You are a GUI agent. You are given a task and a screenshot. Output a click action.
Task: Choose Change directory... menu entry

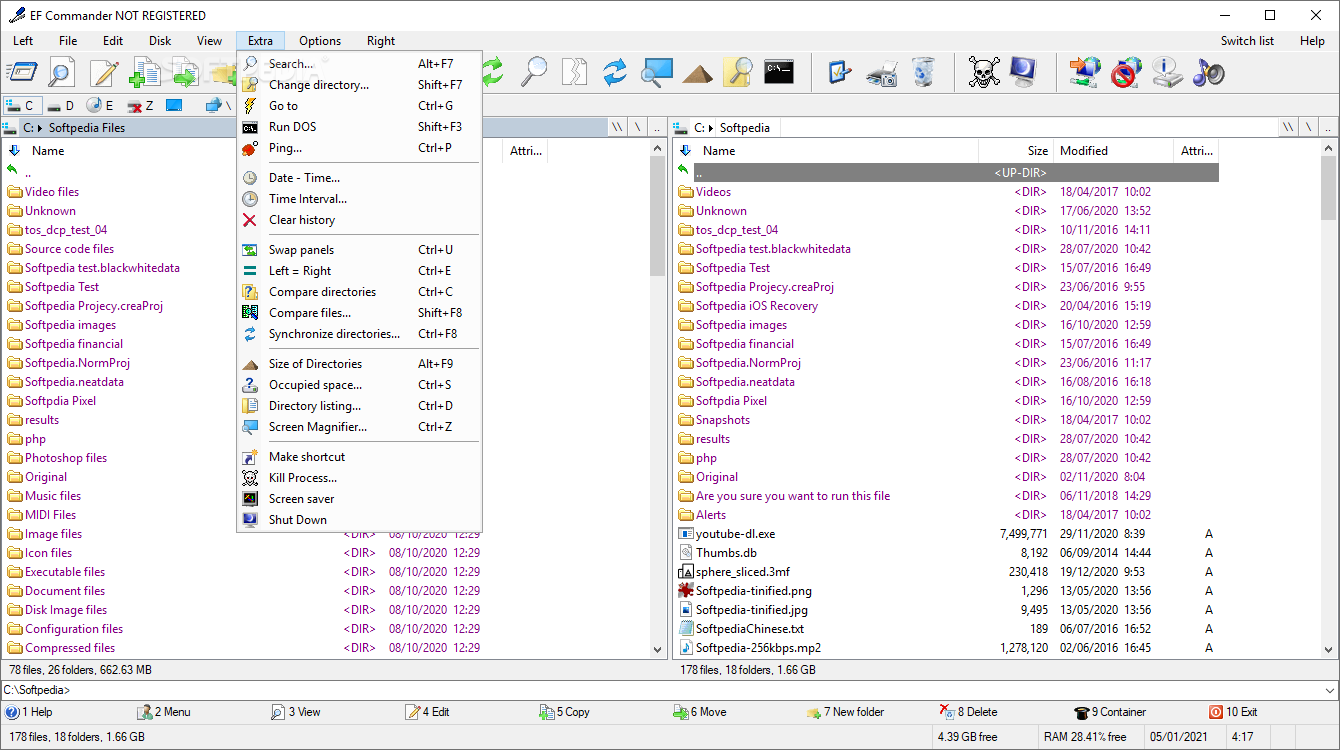360,85
